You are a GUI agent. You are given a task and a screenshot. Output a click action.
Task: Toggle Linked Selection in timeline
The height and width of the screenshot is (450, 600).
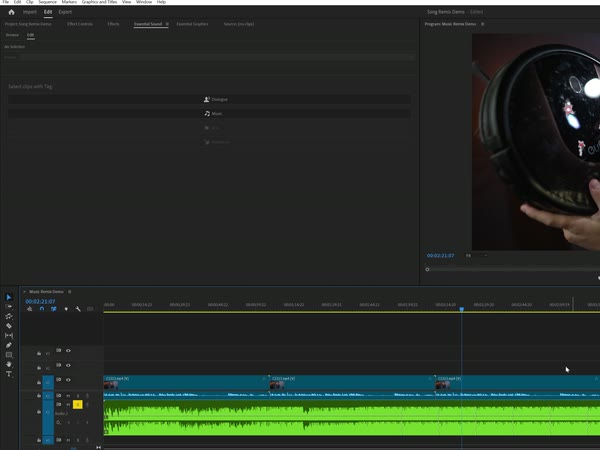pyautogui.click(x=54, y=309)
